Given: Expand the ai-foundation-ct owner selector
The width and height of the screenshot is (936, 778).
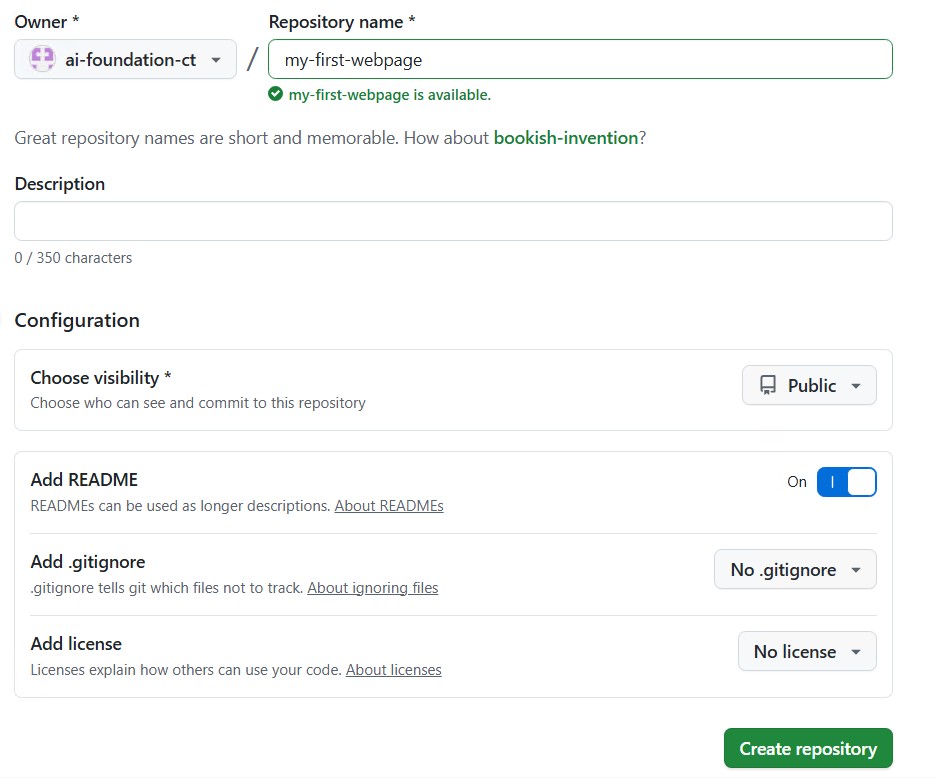Looking at the screenshot, I should (x=125, y=59).
